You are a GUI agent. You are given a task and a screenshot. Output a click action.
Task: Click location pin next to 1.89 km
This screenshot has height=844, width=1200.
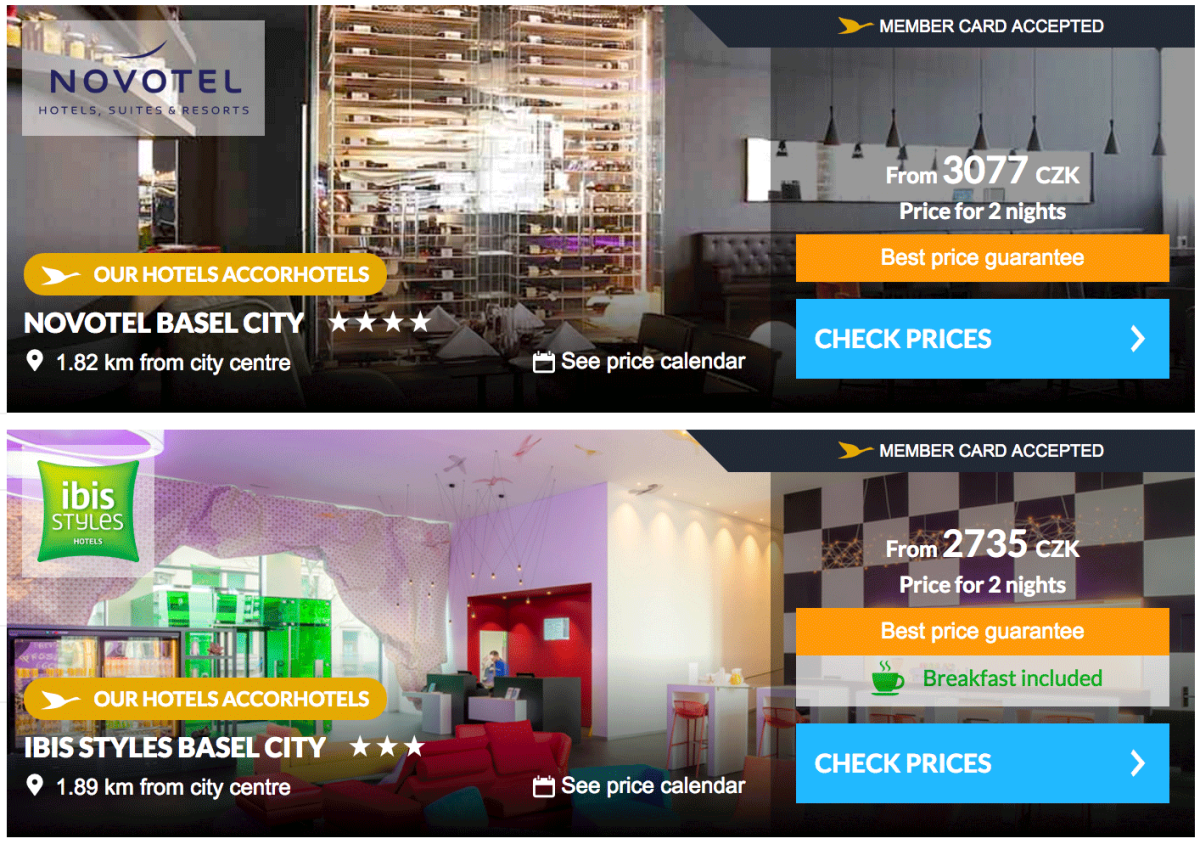[35, 786]
